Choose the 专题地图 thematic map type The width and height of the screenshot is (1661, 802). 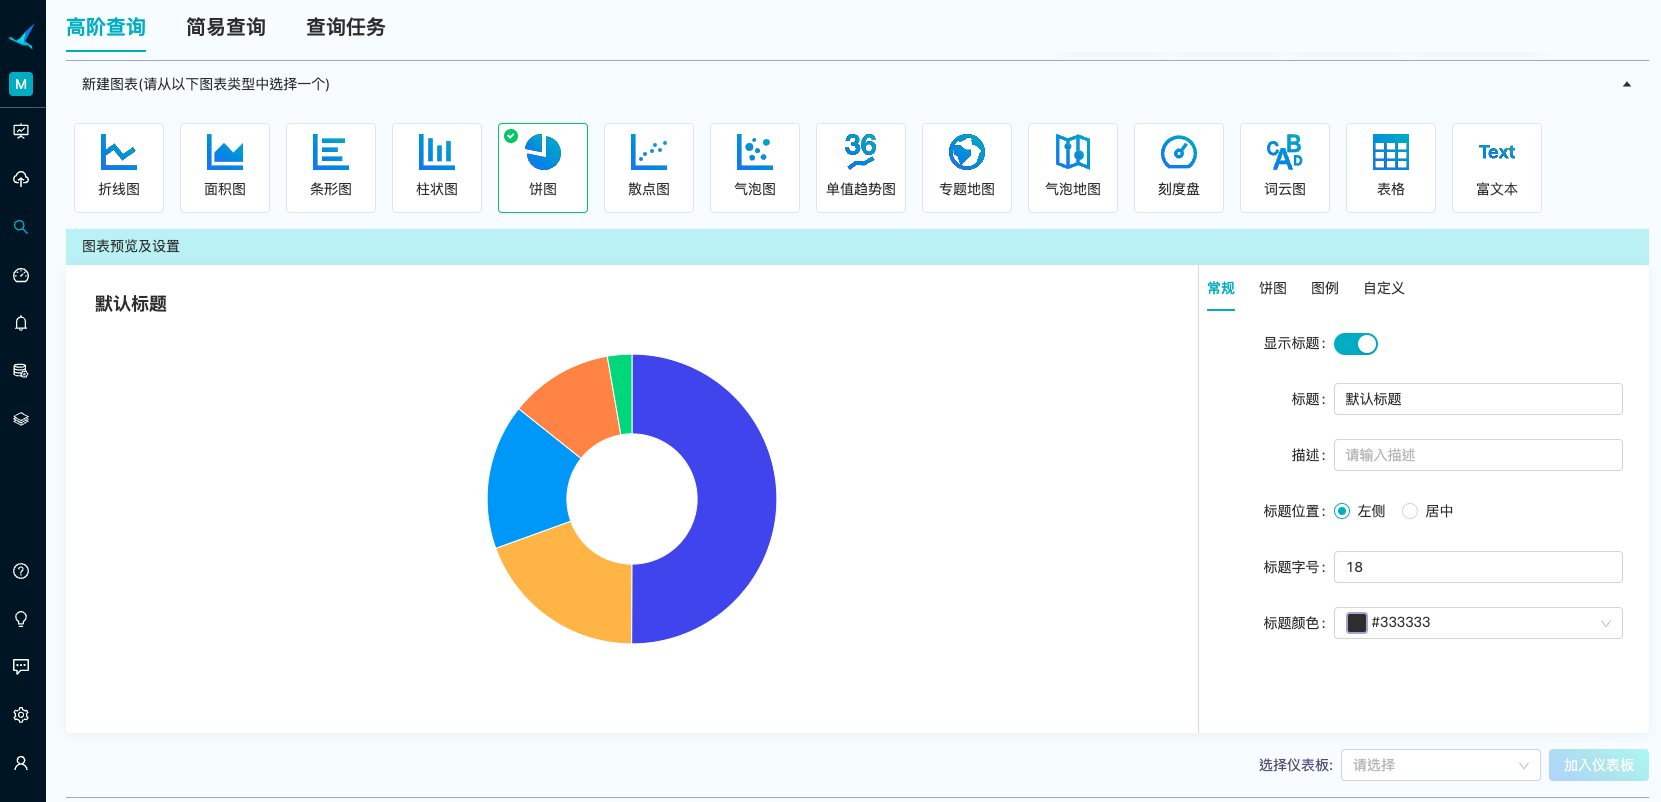pyautogui.click(x=967, y=168)
